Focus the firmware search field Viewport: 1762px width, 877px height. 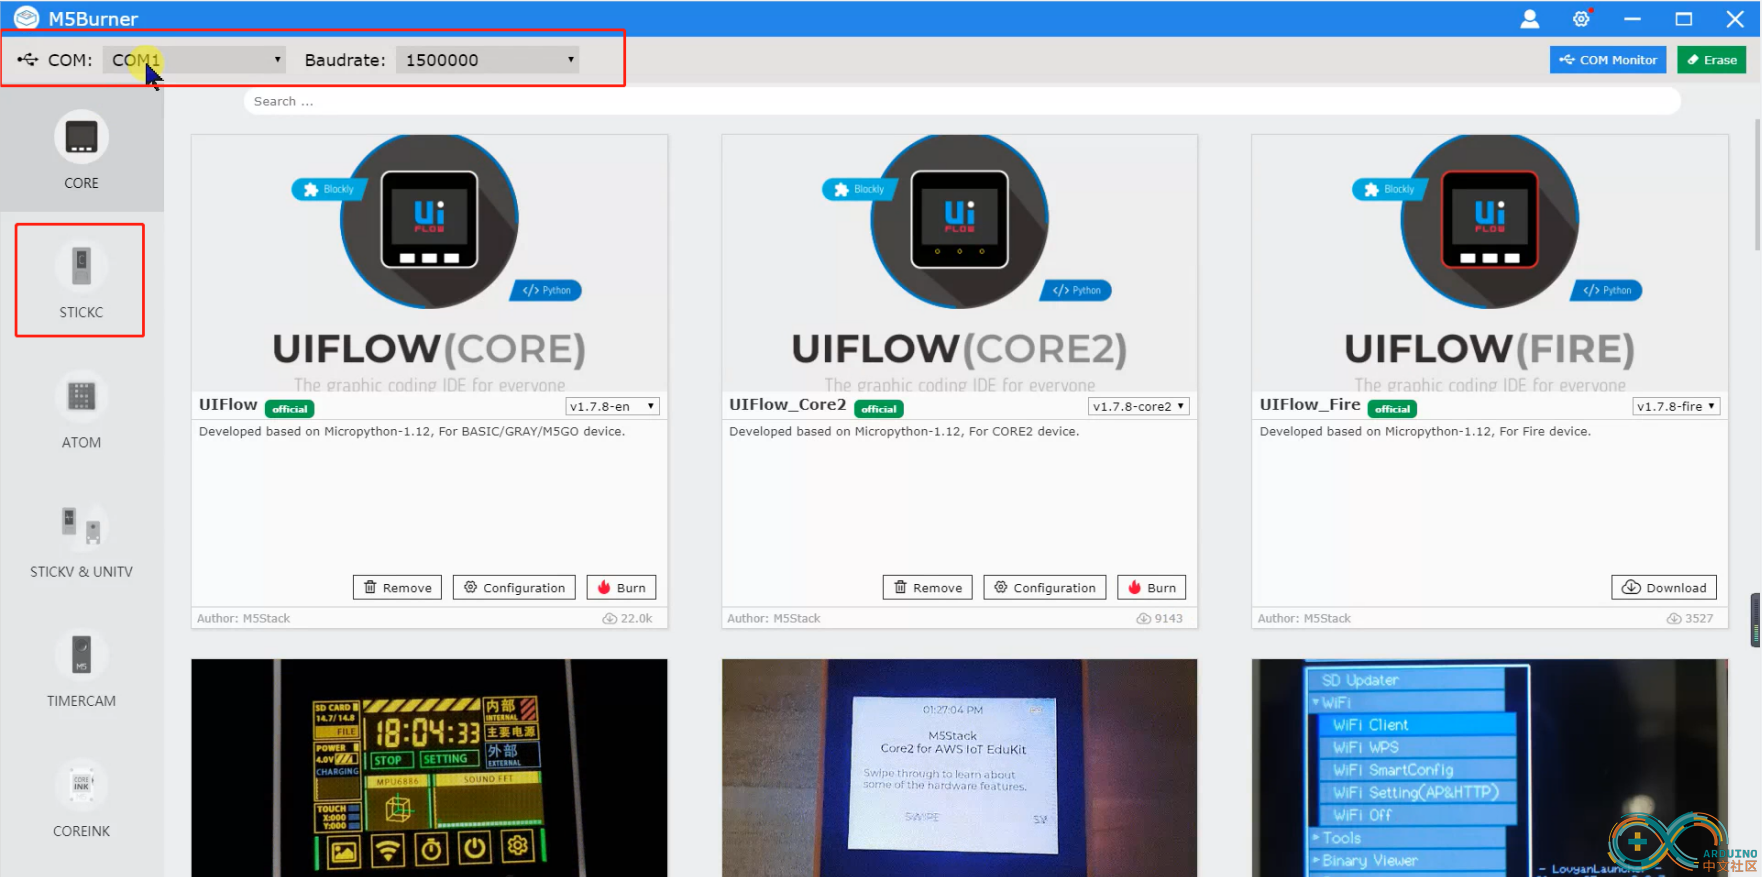point(961,101)
